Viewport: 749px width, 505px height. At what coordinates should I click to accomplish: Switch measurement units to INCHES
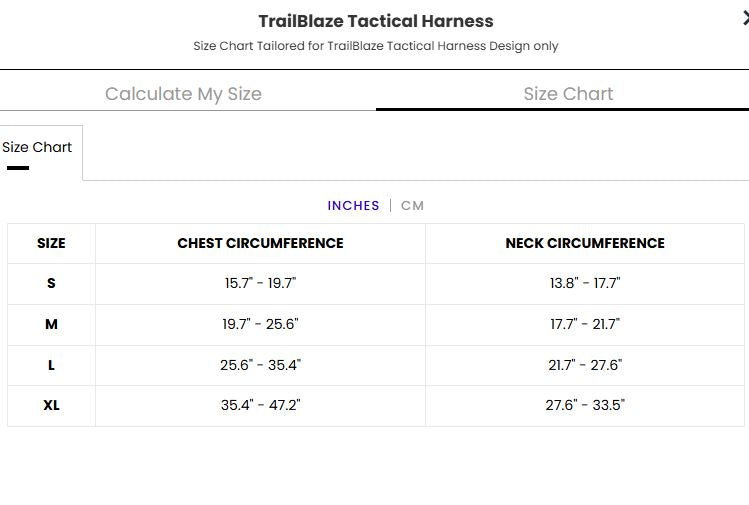pyautogui.click(x=353, y=206)
